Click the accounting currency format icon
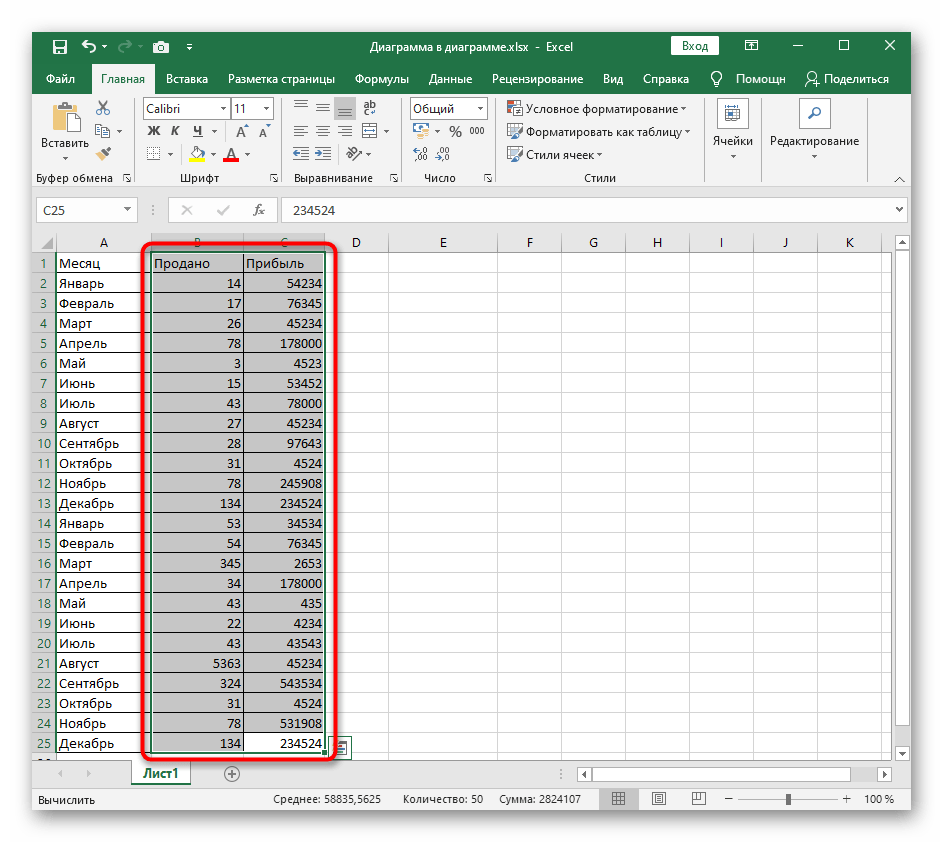The width and height of the screenshot is (943, 842). pyautogui.click(x=421, y=131)
